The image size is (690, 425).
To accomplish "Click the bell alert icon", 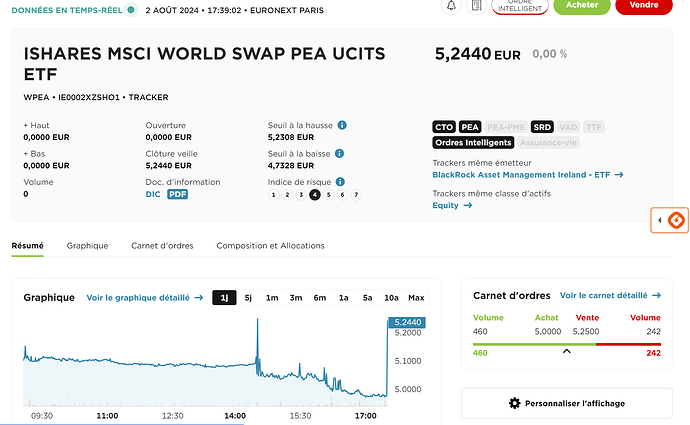I will pos(451,6).
